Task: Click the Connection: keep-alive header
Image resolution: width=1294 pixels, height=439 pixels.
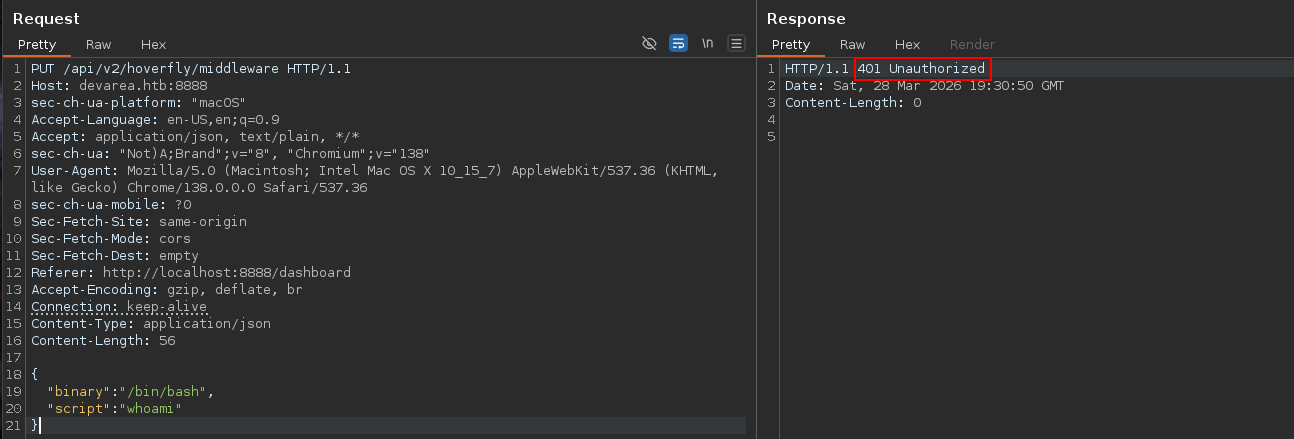Action: click(119, 307)
